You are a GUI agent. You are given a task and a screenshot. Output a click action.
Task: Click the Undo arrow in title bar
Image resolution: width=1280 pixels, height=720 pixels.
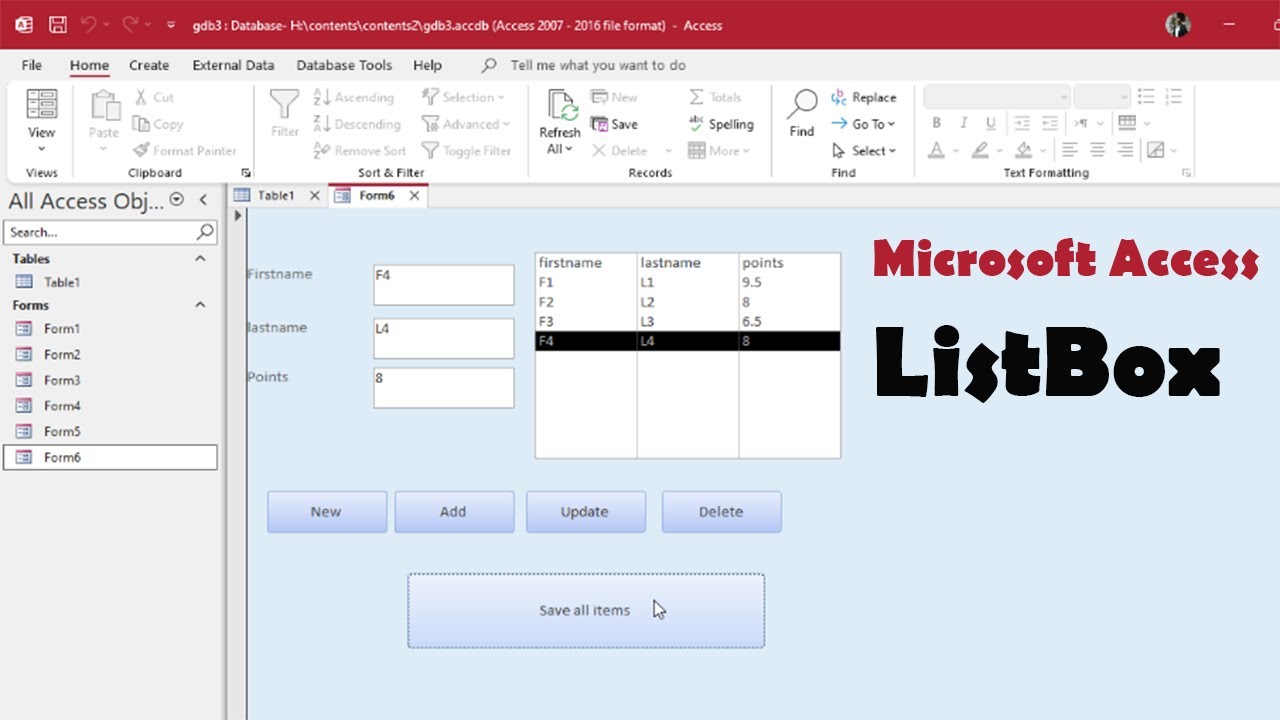coord(89,25)
